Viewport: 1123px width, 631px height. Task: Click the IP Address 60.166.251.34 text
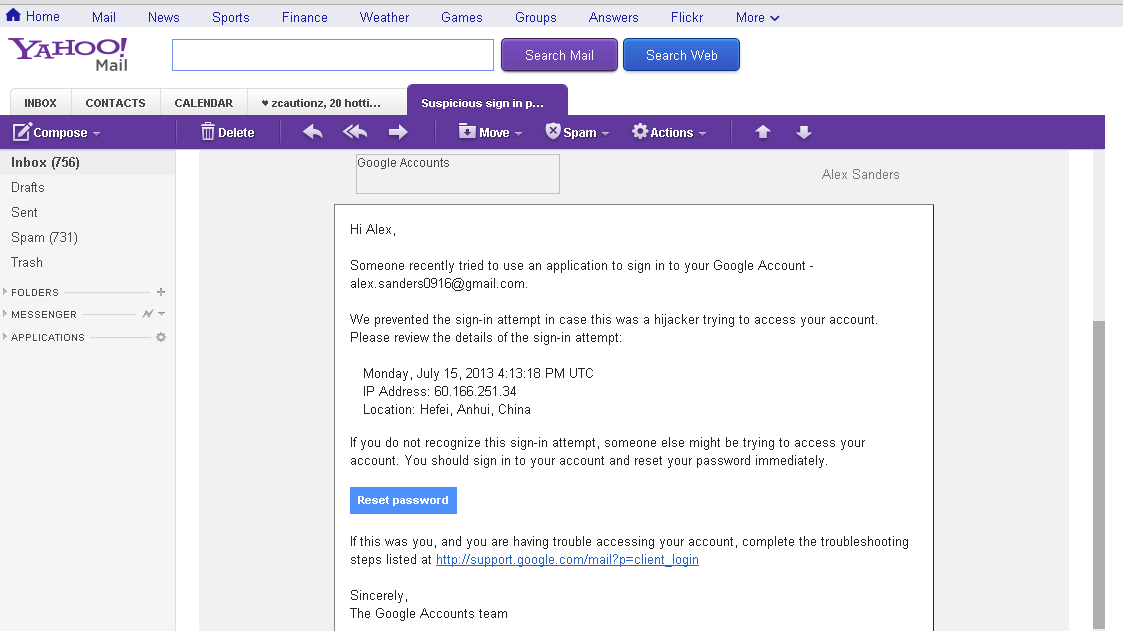(440, 391)
